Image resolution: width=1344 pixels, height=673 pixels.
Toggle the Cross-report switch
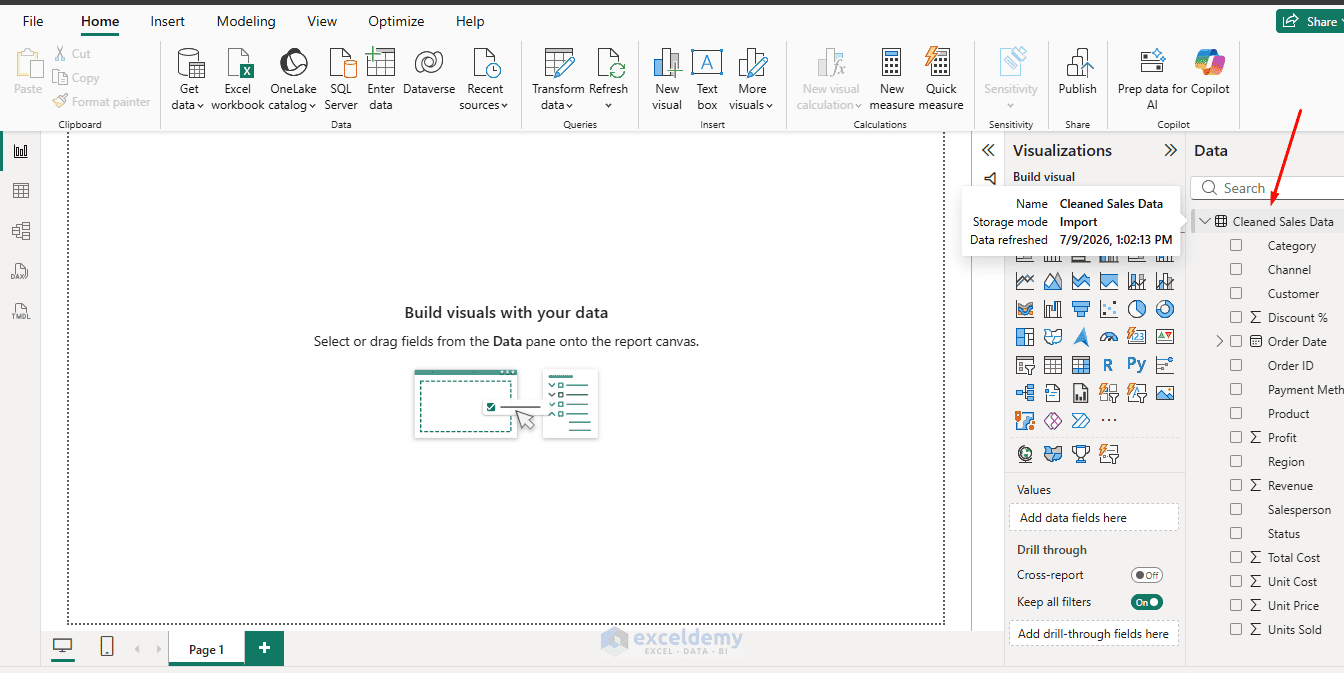point(1147,575)
